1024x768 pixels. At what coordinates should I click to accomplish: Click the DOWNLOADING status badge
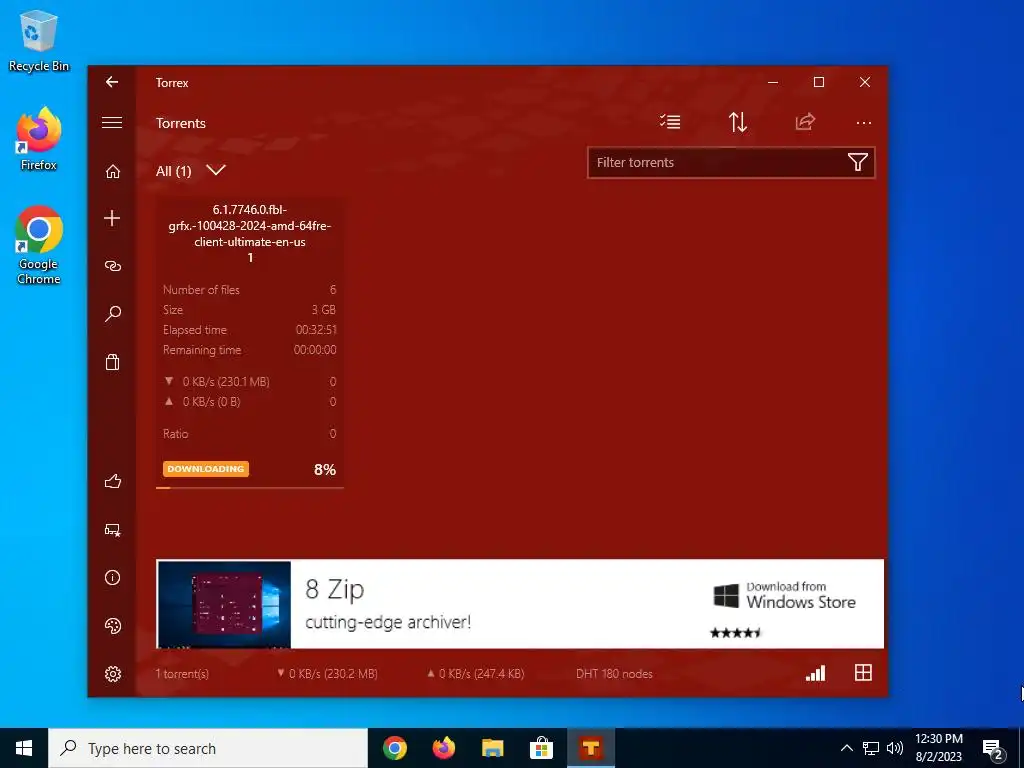(x=206, y=469)
